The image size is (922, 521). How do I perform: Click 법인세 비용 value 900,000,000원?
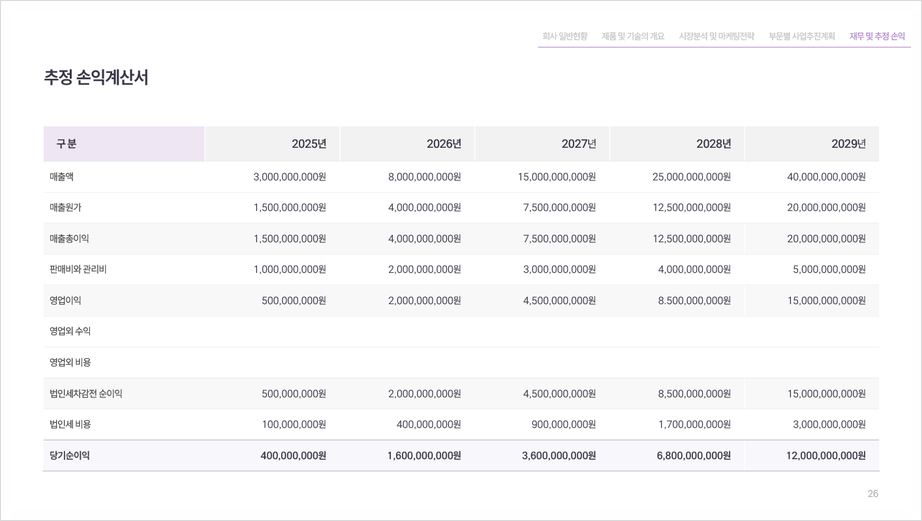tap(563, 424)
